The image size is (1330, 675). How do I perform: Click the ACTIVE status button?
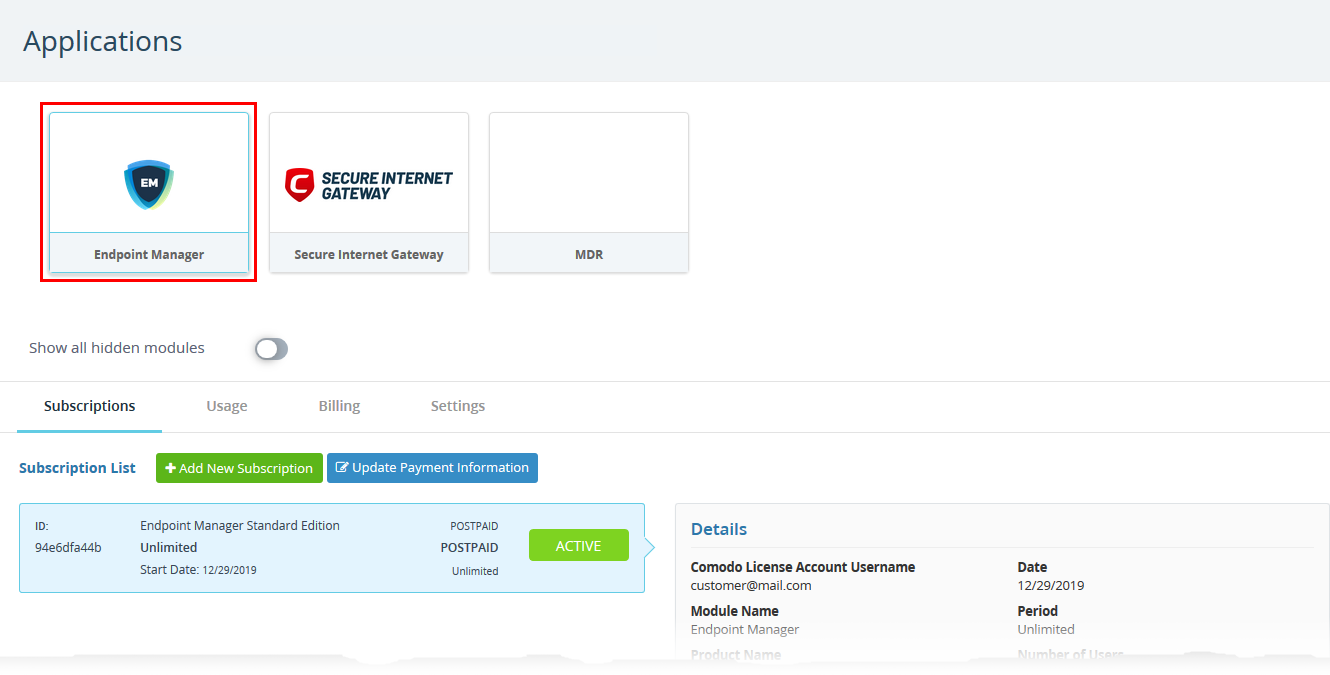click(579, 546)
